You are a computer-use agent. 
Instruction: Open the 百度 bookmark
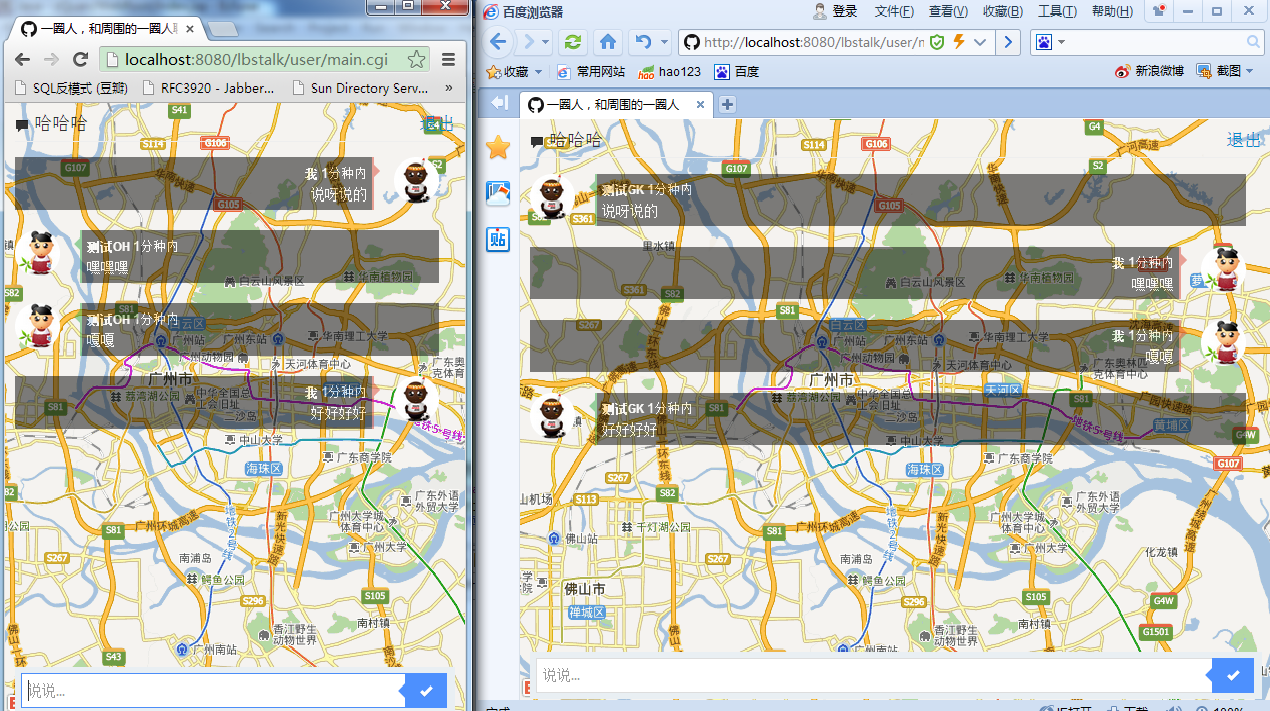coord(736,72)
